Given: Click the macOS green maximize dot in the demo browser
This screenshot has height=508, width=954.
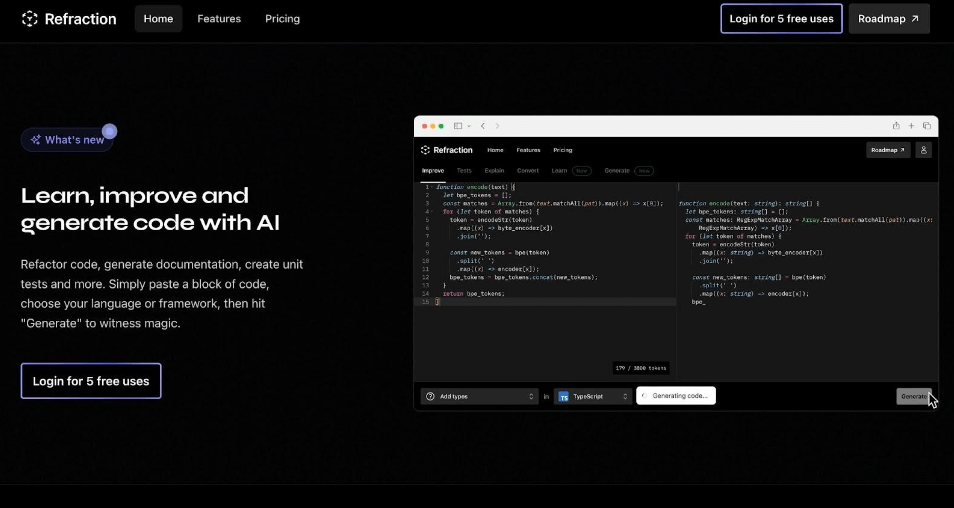Looking at the screenshot, I should pyautogui.click(x=441, y=126).
